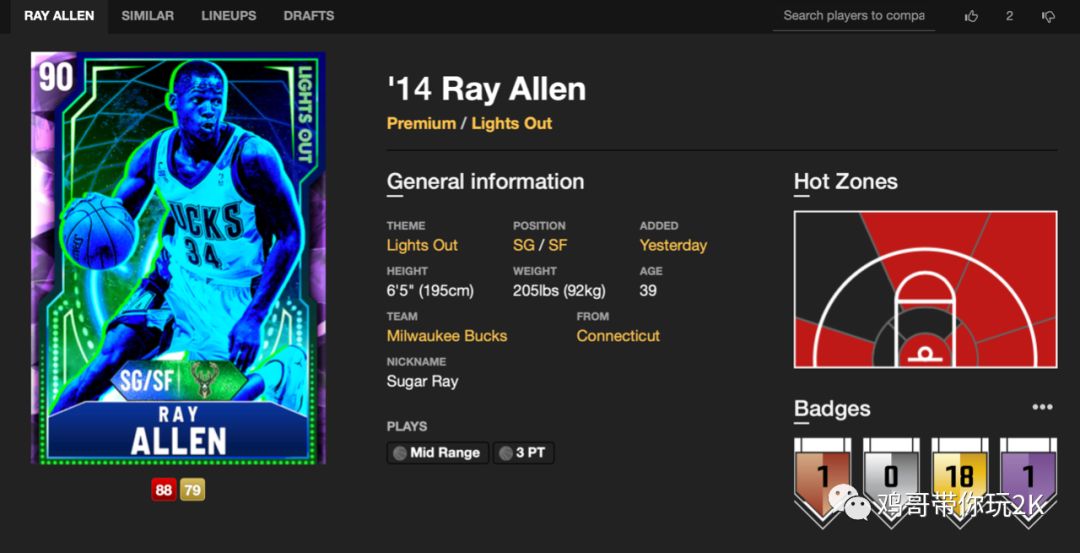Image resolution: width=1080 pixels, height=553 pixels.
Task: Click the Mid Range play tag
Action: pyautogui.click(x=437, y=452)
